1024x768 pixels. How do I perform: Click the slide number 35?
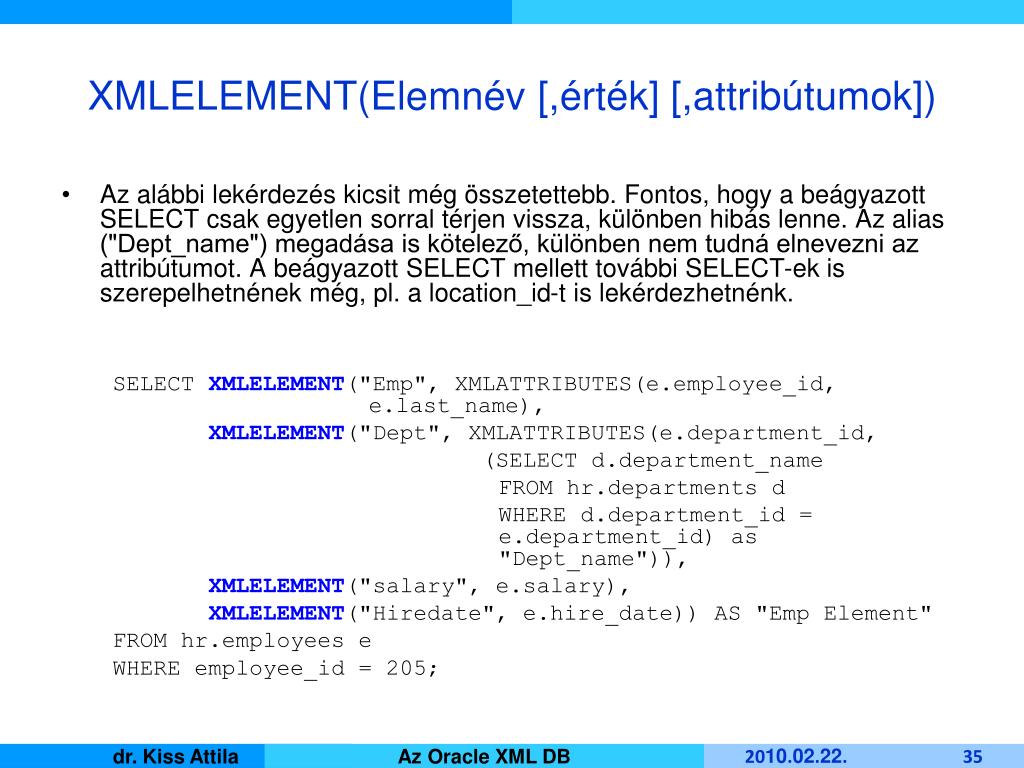point(972,756)
